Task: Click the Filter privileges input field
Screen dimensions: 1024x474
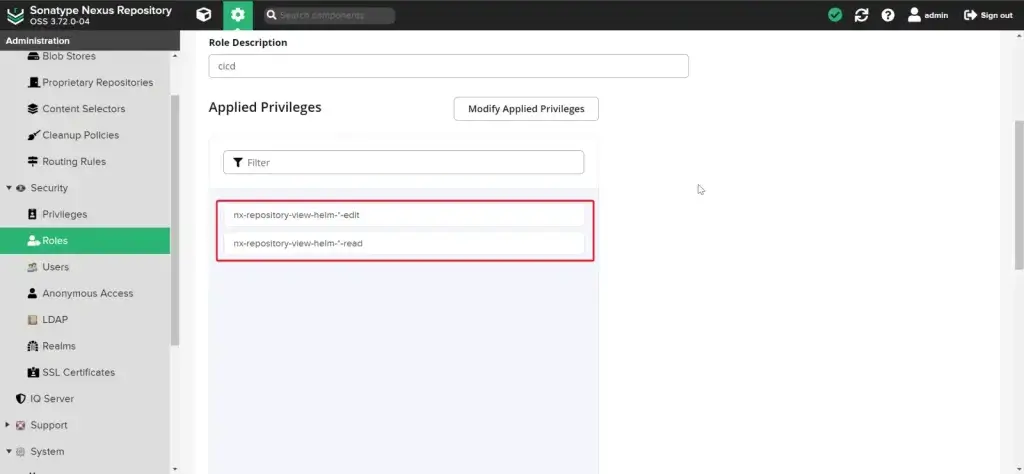Action: pyautogui.click(x=404, y=163)
